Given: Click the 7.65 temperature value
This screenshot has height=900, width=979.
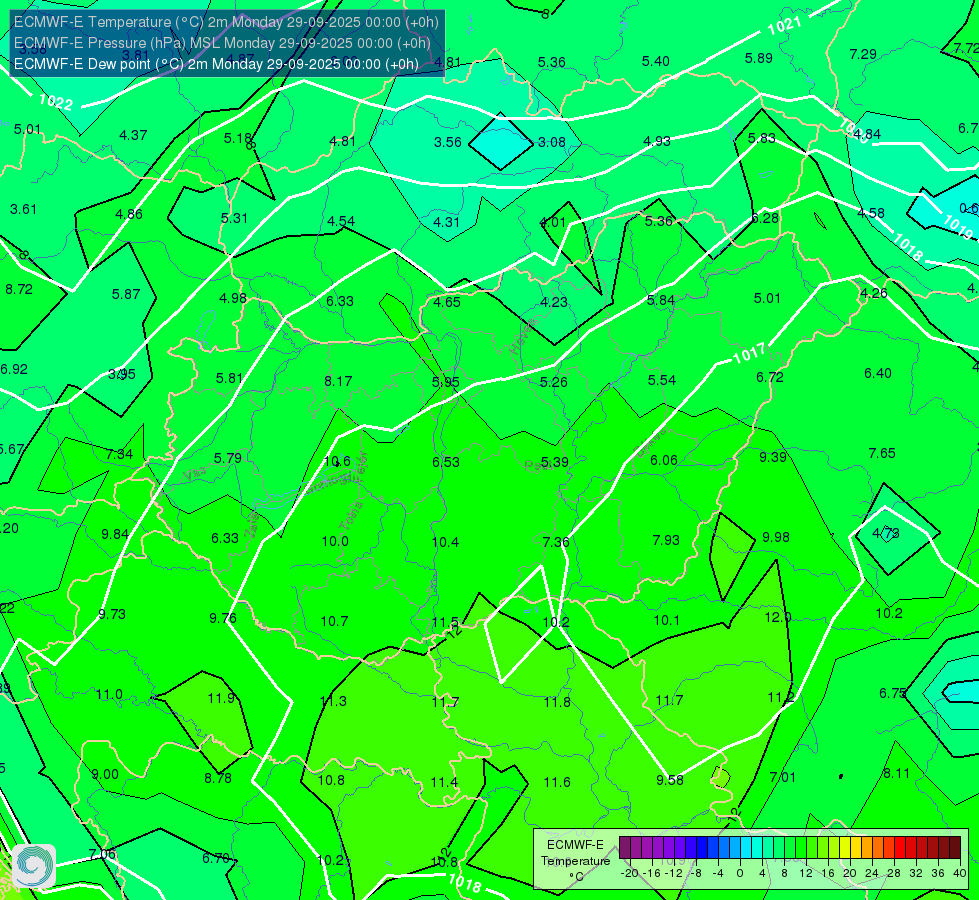Looking at the screenshot, I should click(x=882, y=453).
